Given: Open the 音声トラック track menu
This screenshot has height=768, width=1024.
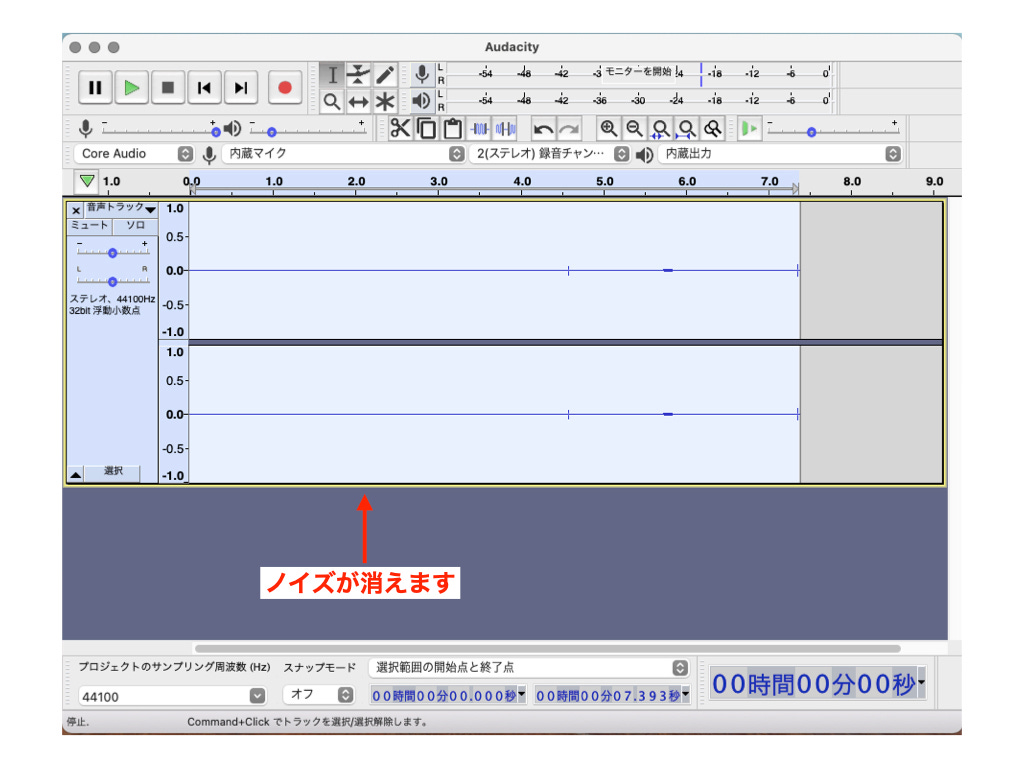Looking at the screenshot, I should 121,208.
